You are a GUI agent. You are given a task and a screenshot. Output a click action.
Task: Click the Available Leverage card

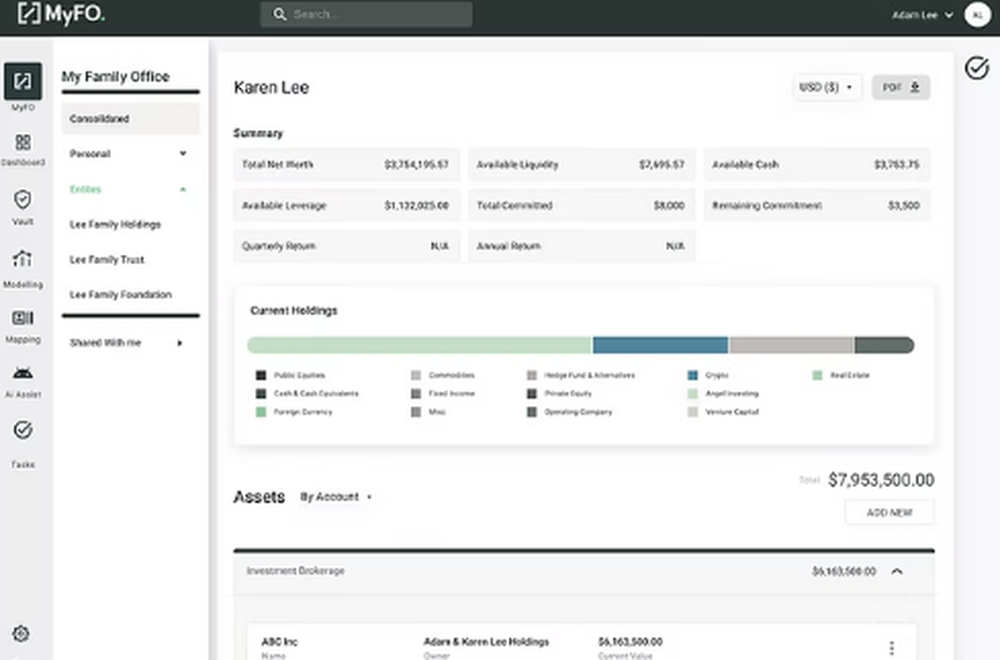click(x=346, y=205)
